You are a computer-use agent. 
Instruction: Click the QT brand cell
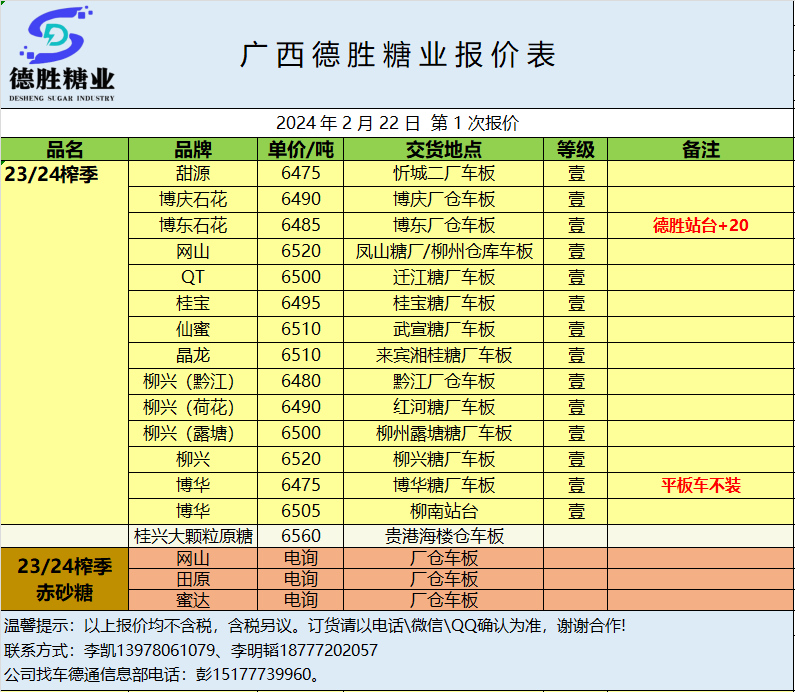click(193, 277)
